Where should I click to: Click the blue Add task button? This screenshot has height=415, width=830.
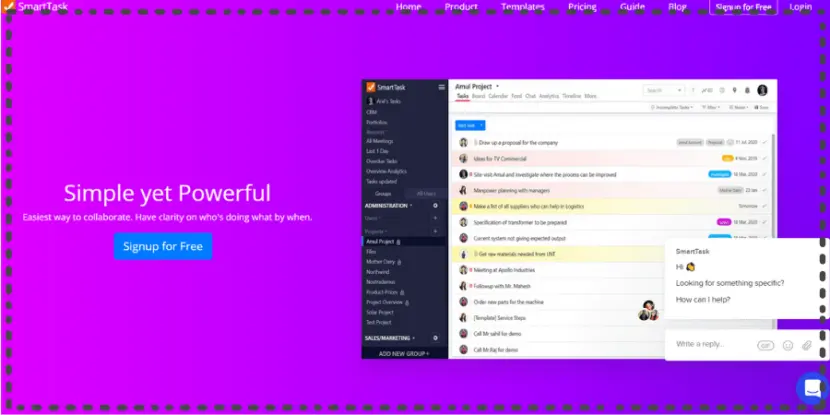(470, 125)
